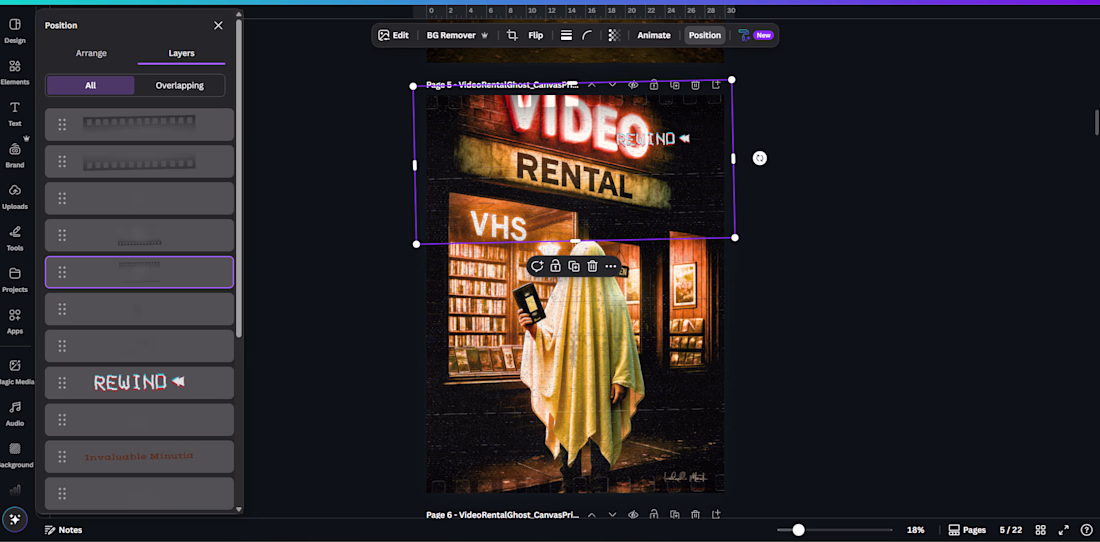The image size is (1100, 542).
Task: Click the Page 6 title text
Action: point(502,515)
